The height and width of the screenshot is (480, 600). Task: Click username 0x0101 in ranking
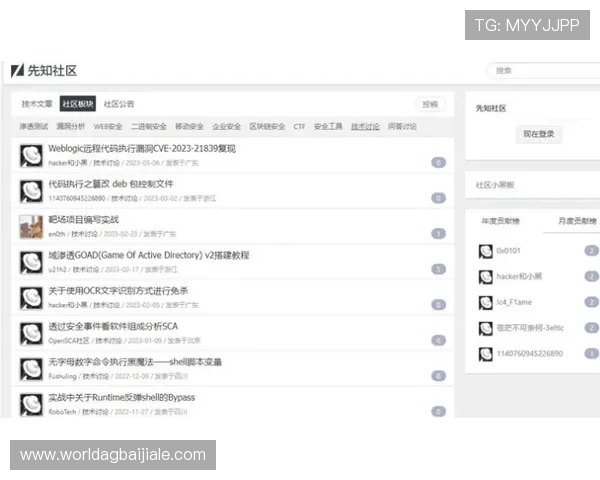click(x=508, y=251)
